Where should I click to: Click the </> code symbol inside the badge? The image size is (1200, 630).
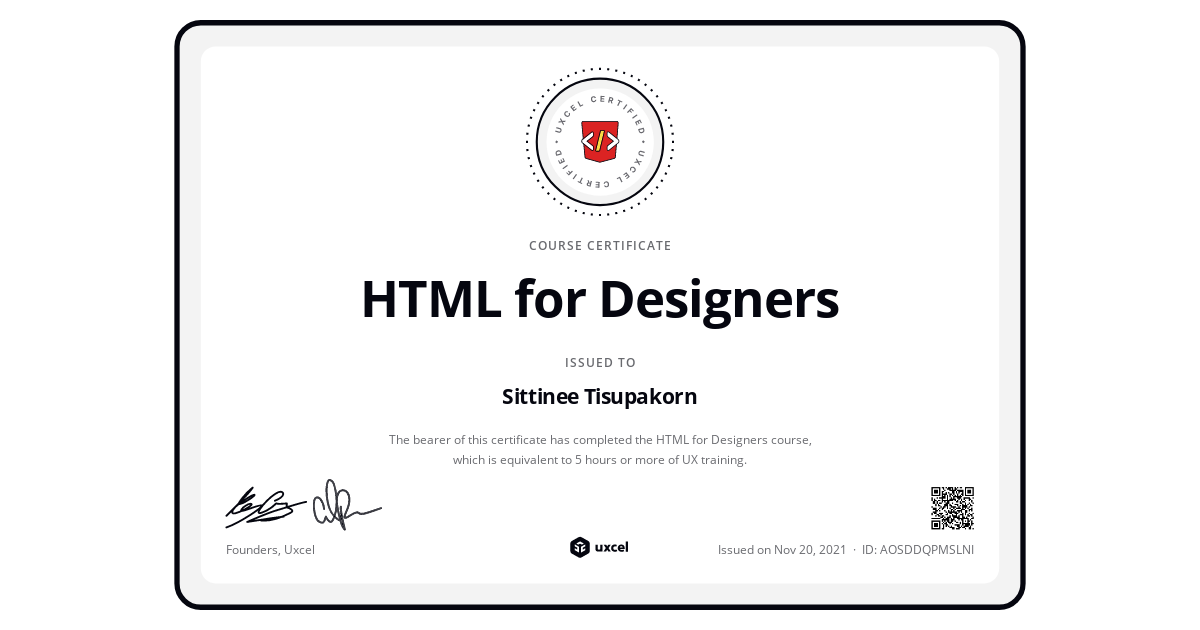(600, 140)
